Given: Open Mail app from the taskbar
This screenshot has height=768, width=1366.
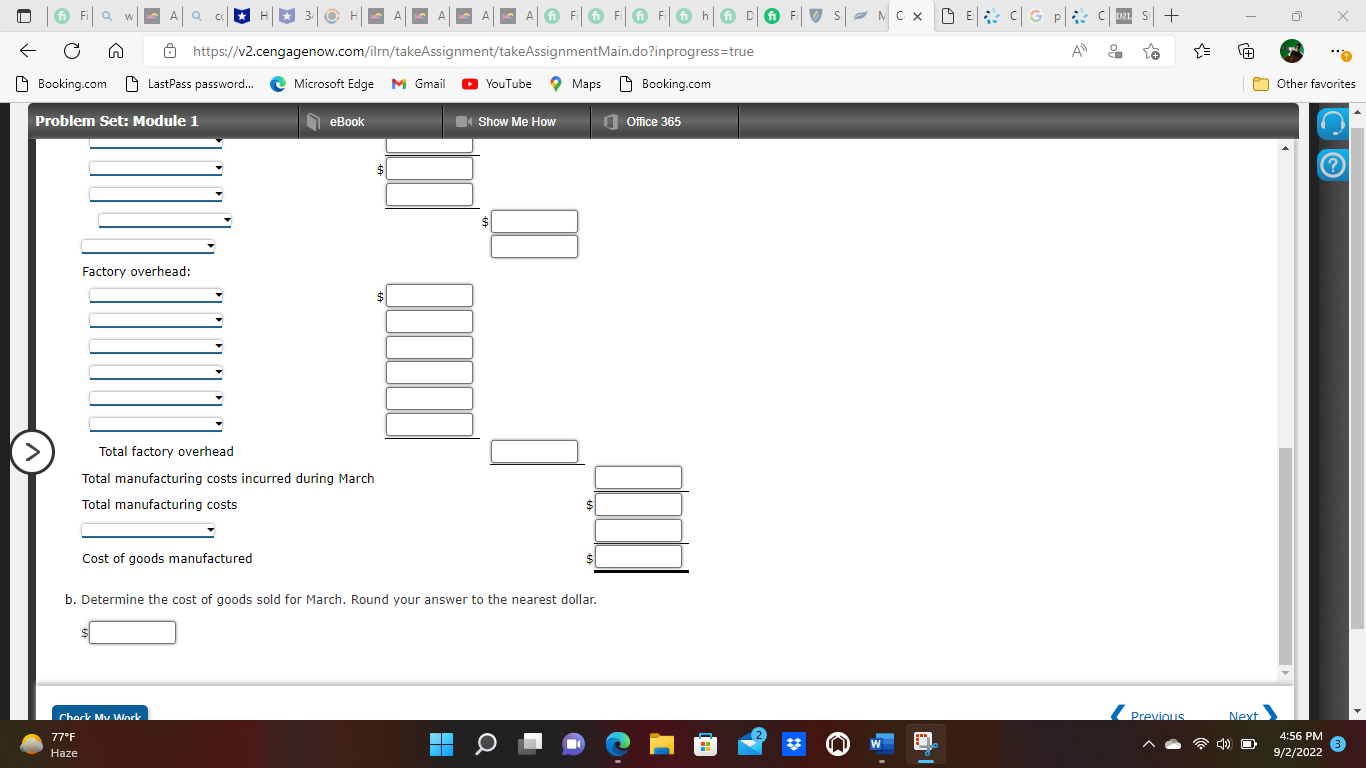Looking at the screenshot, I should [750, 744].
